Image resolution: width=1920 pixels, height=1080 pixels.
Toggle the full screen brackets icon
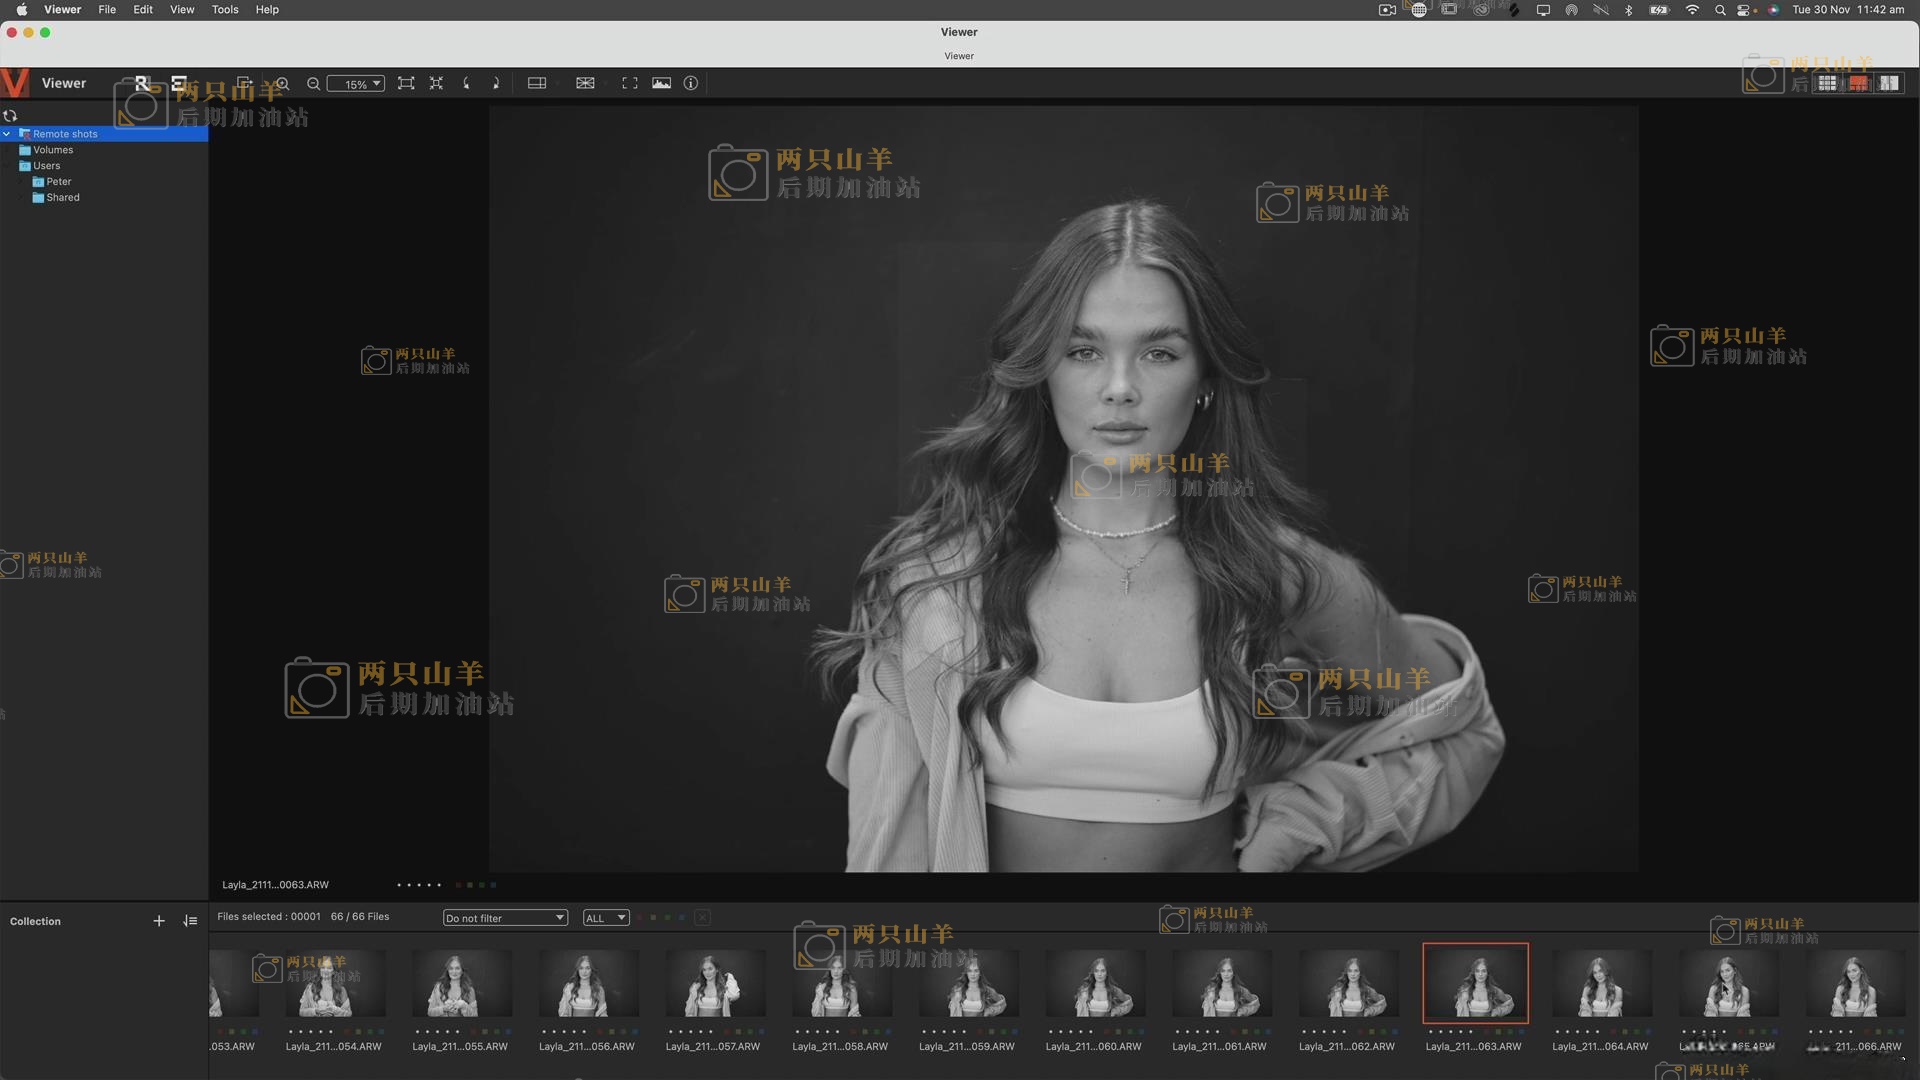[629, 84]
